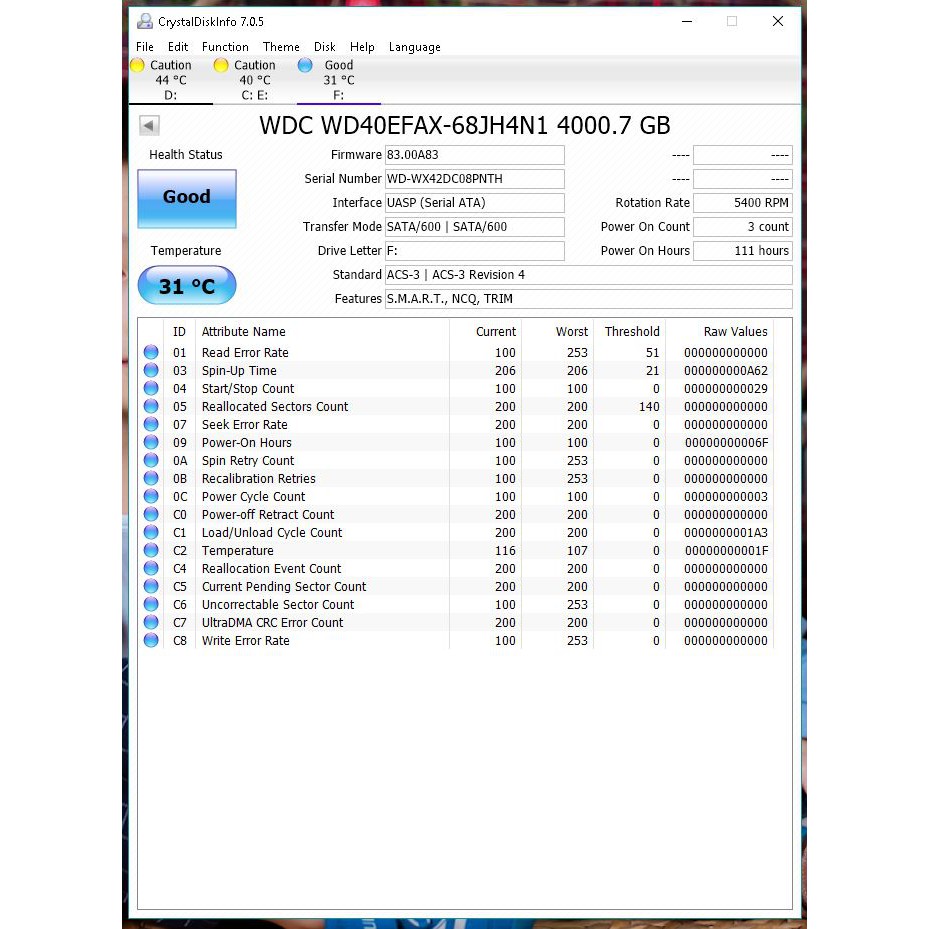
Task: Click the indicator next to Power-On Hours
Action: [x=151, y=442]
